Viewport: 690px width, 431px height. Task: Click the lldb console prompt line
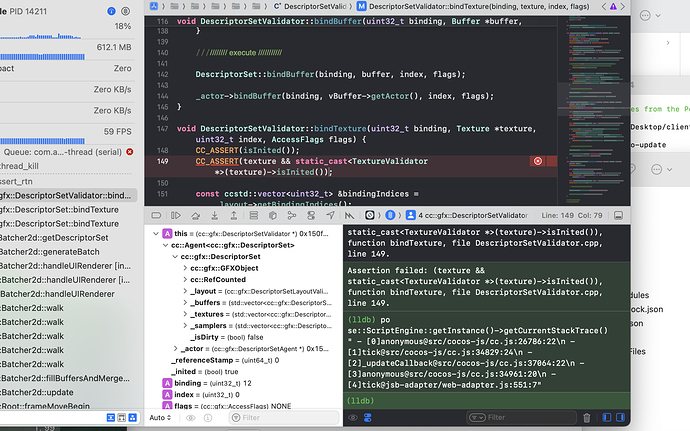[x=487, y=401]
